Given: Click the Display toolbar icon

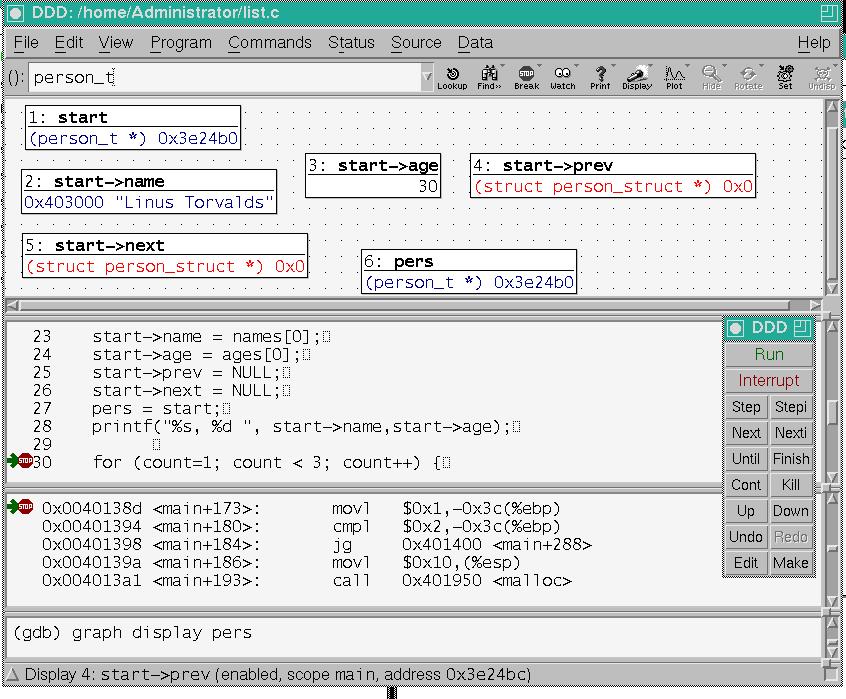Looking at the screenshot, I should [x=637, y=78].
